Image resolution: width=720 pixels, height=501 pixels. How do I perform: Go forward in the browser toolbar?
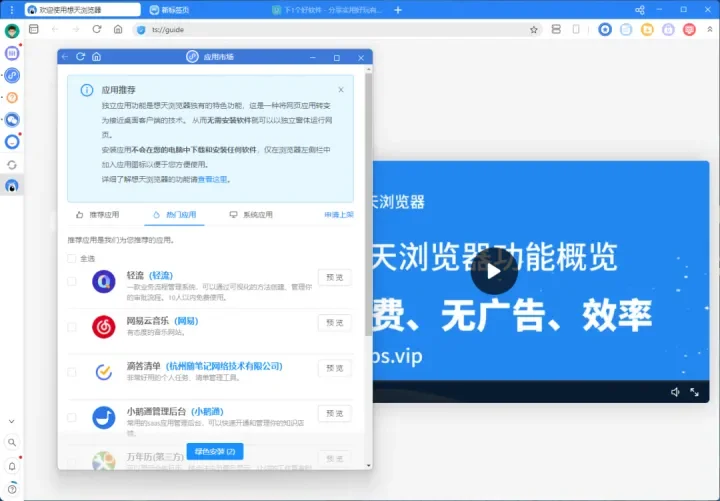pos(76,29)
